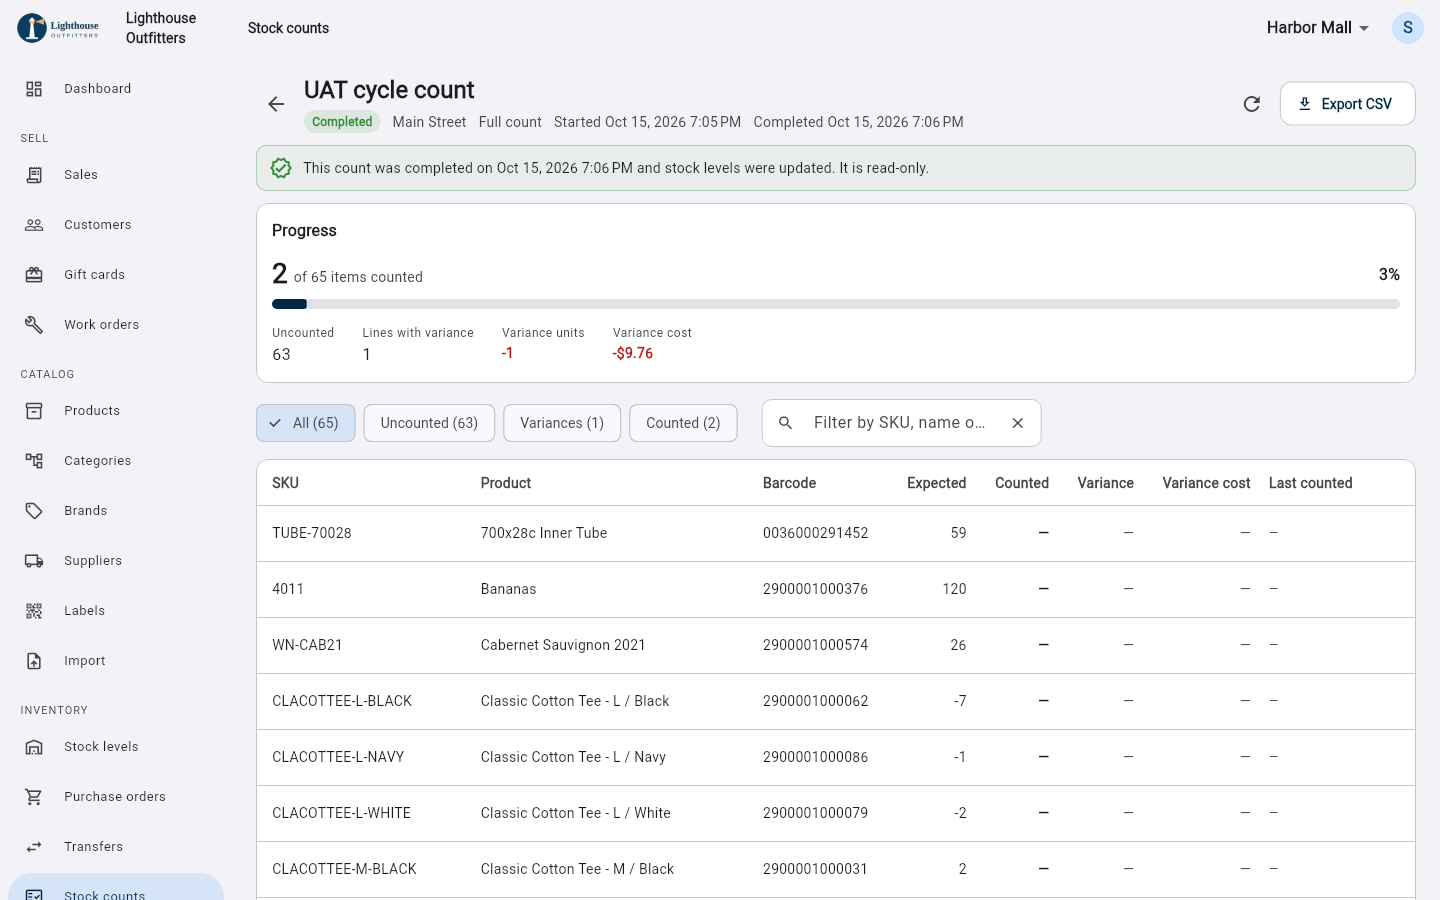Click the Products box icon
Viewport: 1440px width, 900px height.
click(34, 411)
